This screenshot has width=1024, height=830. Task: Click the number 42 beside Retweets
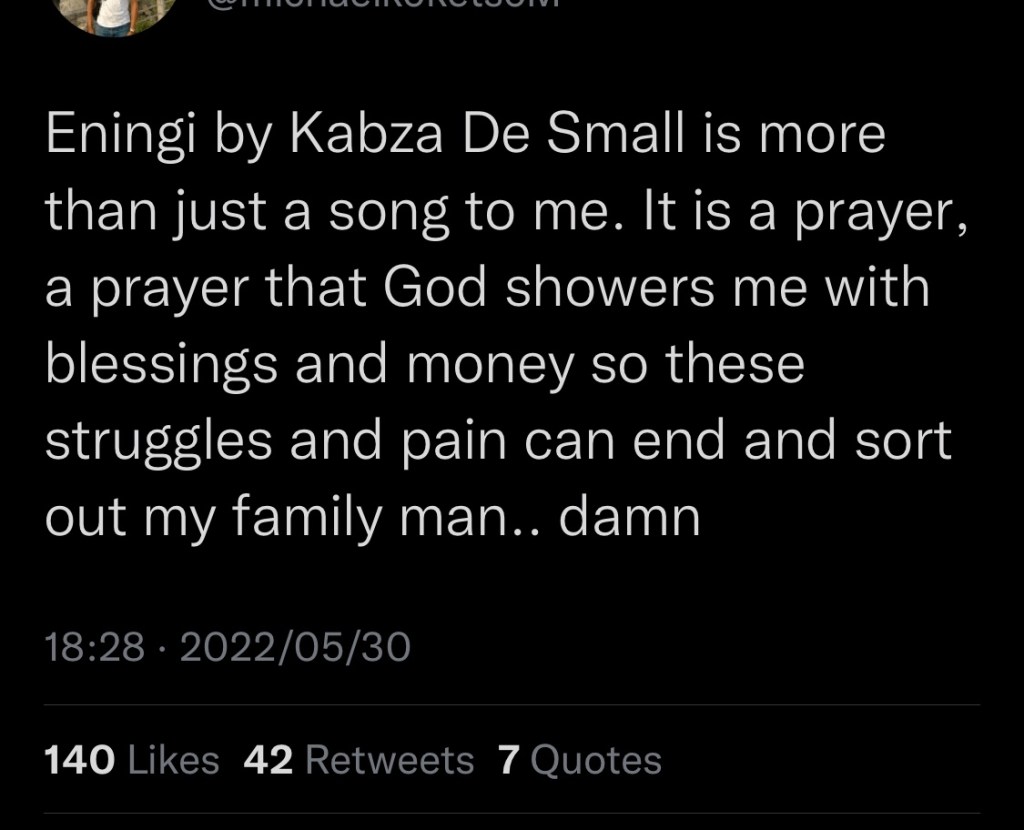(268, 760)
